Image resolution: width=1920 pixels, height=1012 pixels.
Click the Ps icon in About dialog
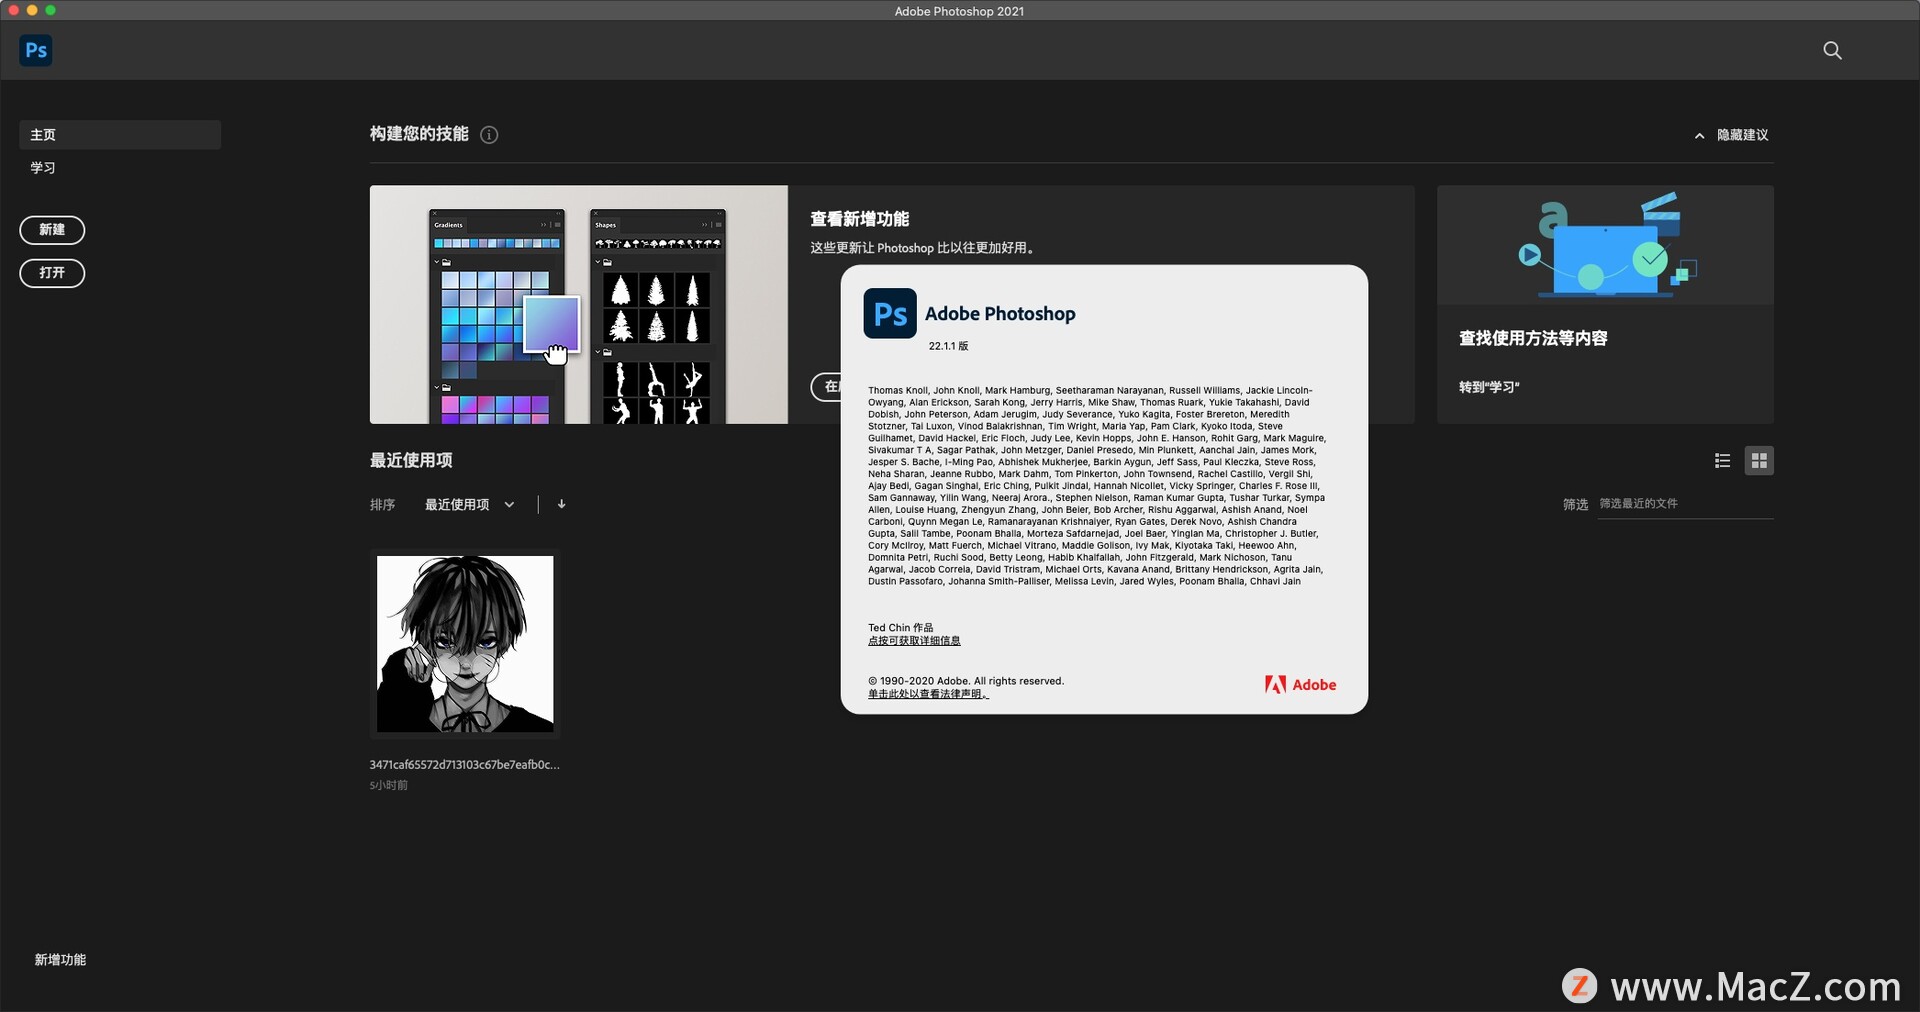[x=889, y=314]
